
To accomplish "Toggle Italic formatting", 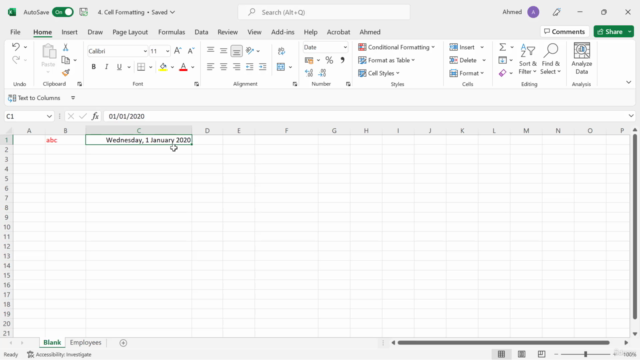I will [x=106, y=67].
